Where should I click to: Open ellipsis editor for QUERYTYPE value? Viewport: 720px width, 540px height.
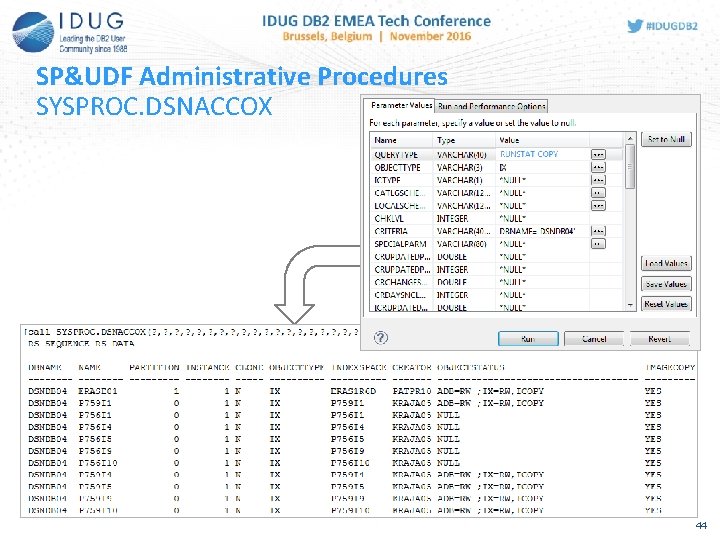click(598, 155)
